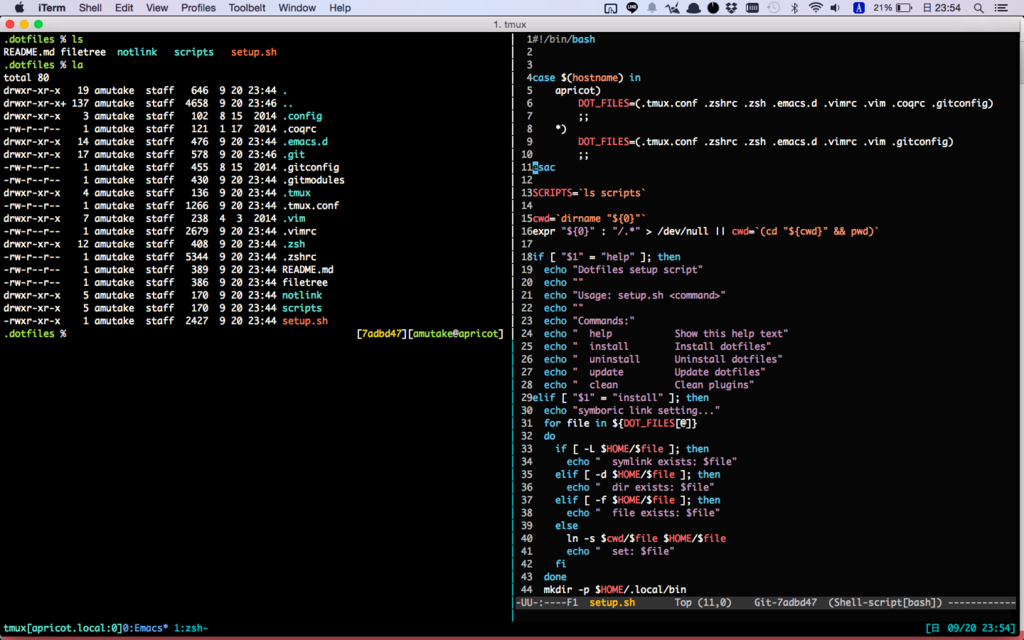Click '[amutake@apricot]' in right prompt
This screenshot has height=640, width=1024.
pyautogui.click(x=456, y=334)
